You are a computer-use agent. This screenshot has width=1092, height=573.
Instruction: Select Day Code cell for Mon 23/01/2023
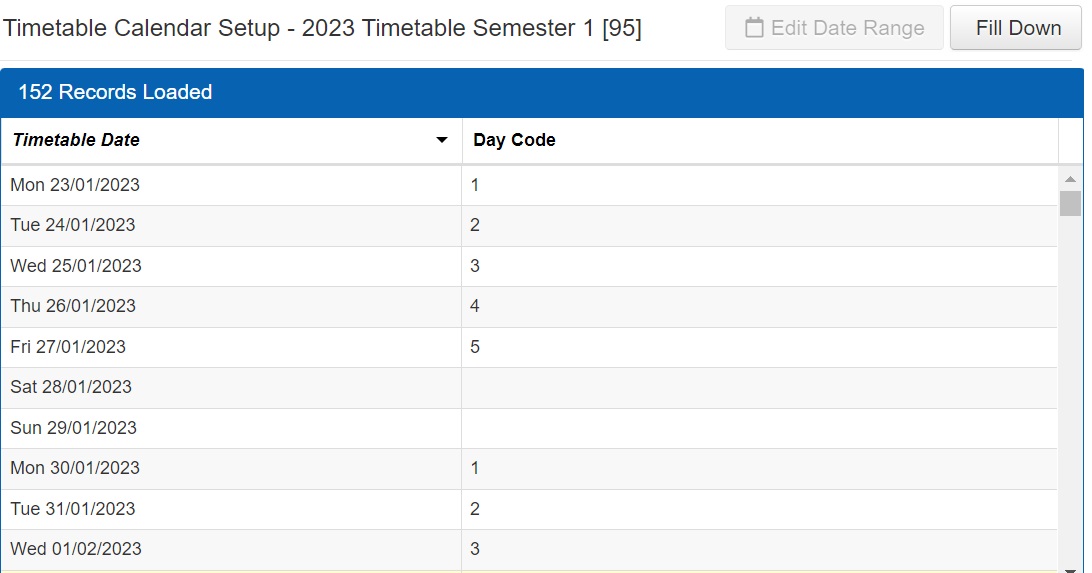click(759, 185)
